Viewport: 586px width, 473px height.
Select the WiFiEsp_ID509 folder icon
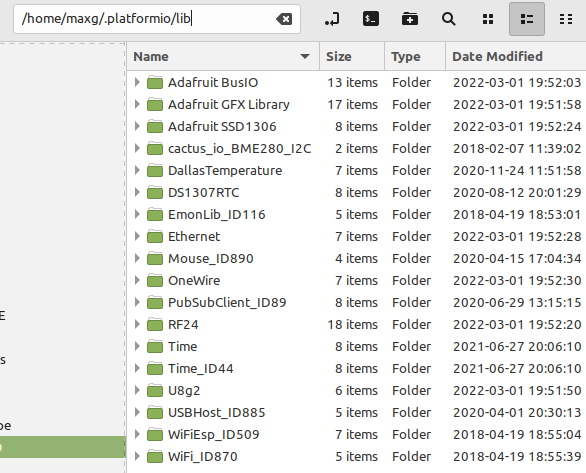coord(155,435)
